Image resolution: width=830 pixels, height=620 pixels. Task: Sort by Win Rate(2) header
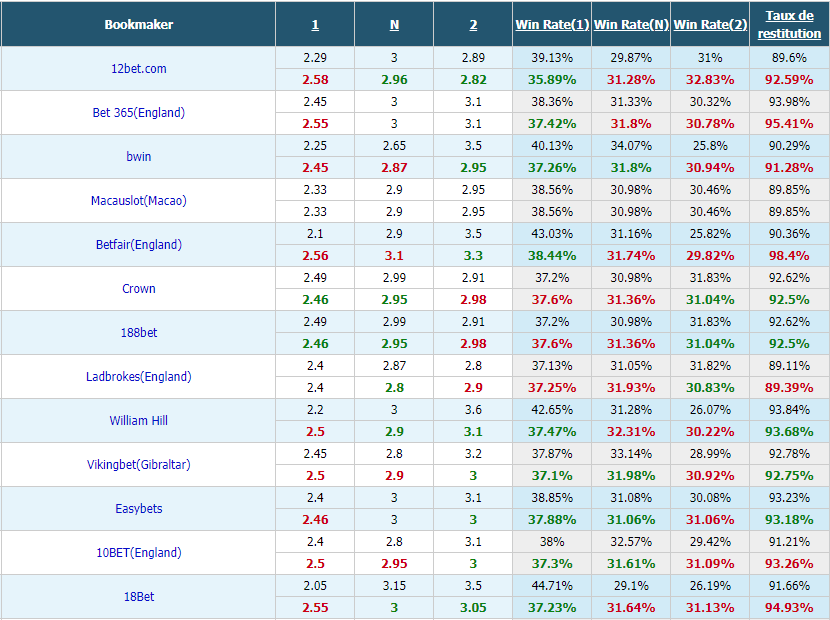710,24
